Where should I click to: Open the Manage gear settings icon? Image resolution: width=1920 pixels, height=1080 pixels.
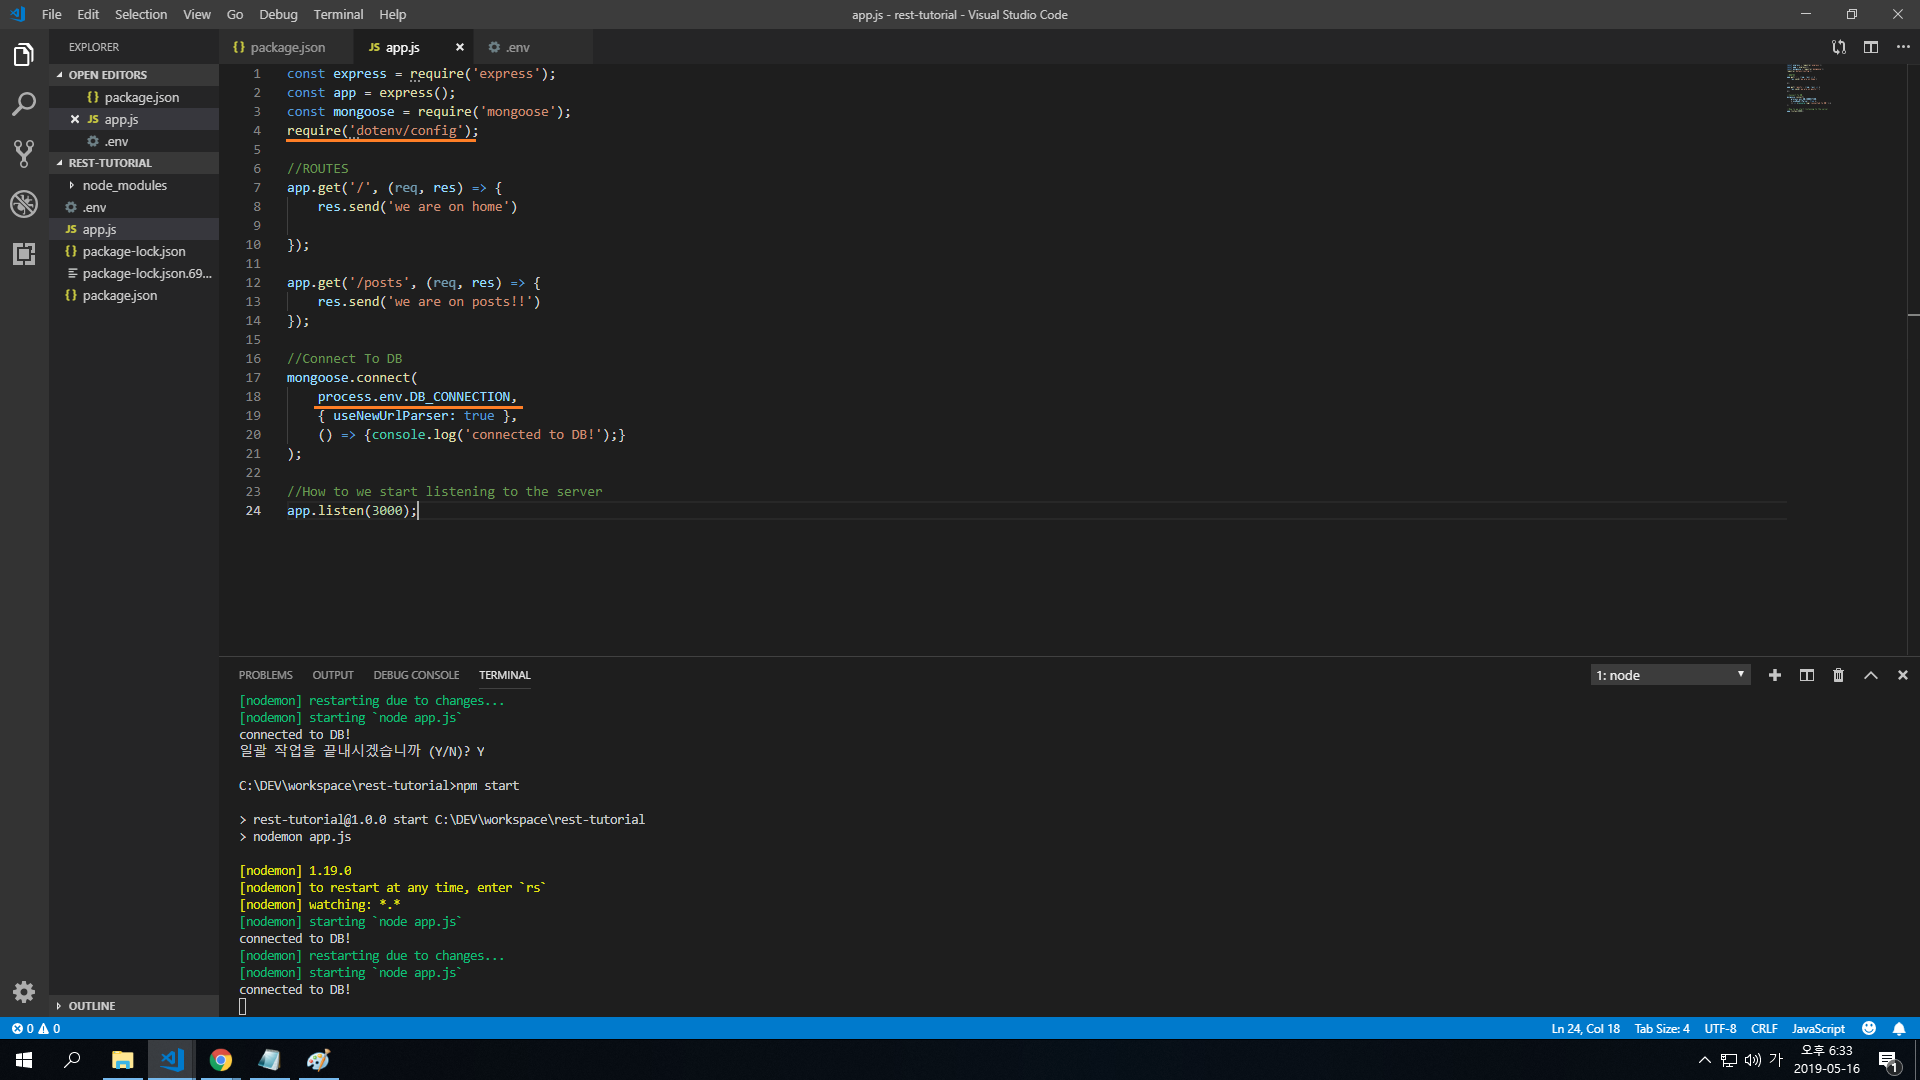pos(24,991)
